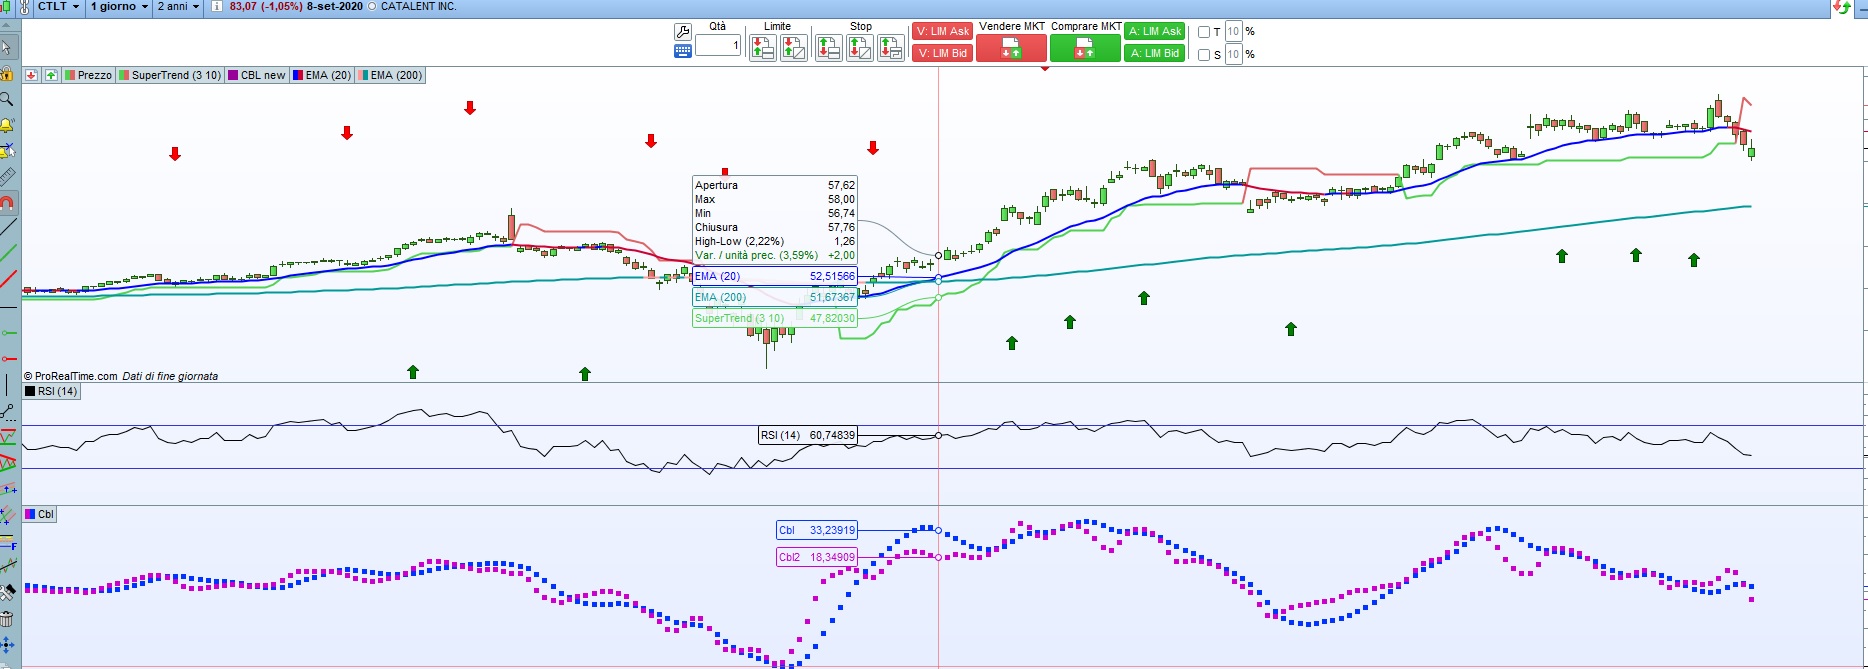Click the round indicator before CATALENT INC.
The height and width of the screenshot is (669, 1868).
373,6
